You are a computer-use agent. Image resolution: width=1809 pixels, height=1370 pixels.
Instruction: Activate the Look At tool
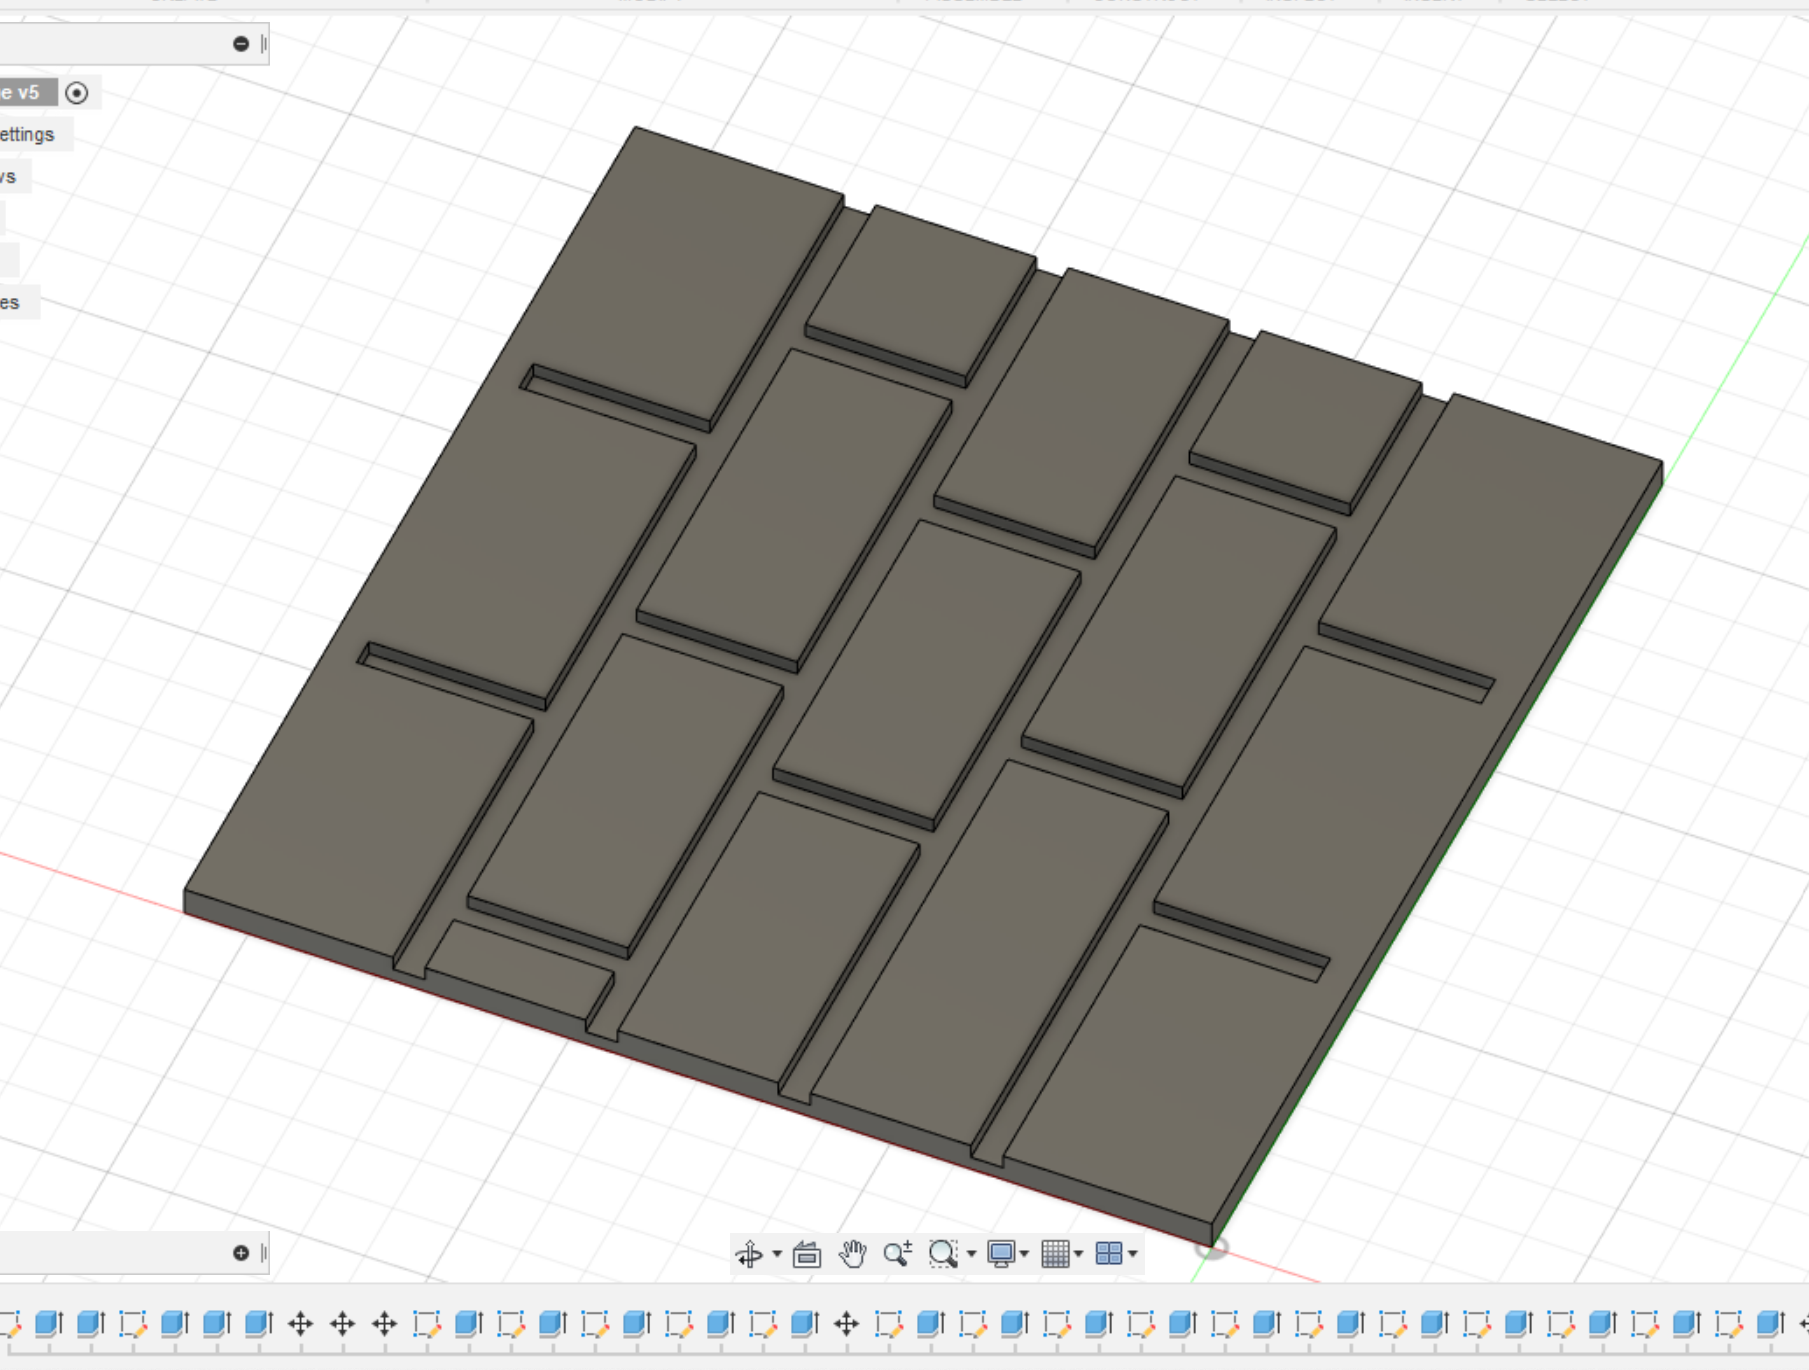click(x=807, y=1254)
